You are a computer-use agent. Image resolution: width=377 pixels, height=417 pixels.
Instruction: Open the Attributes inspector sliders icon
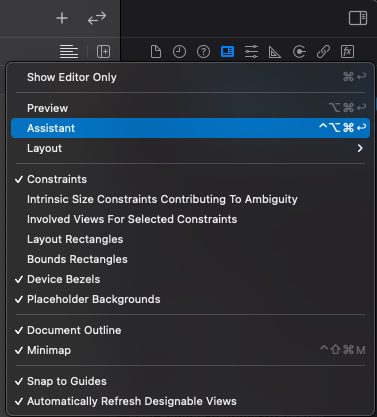click(x=251, y=52)
